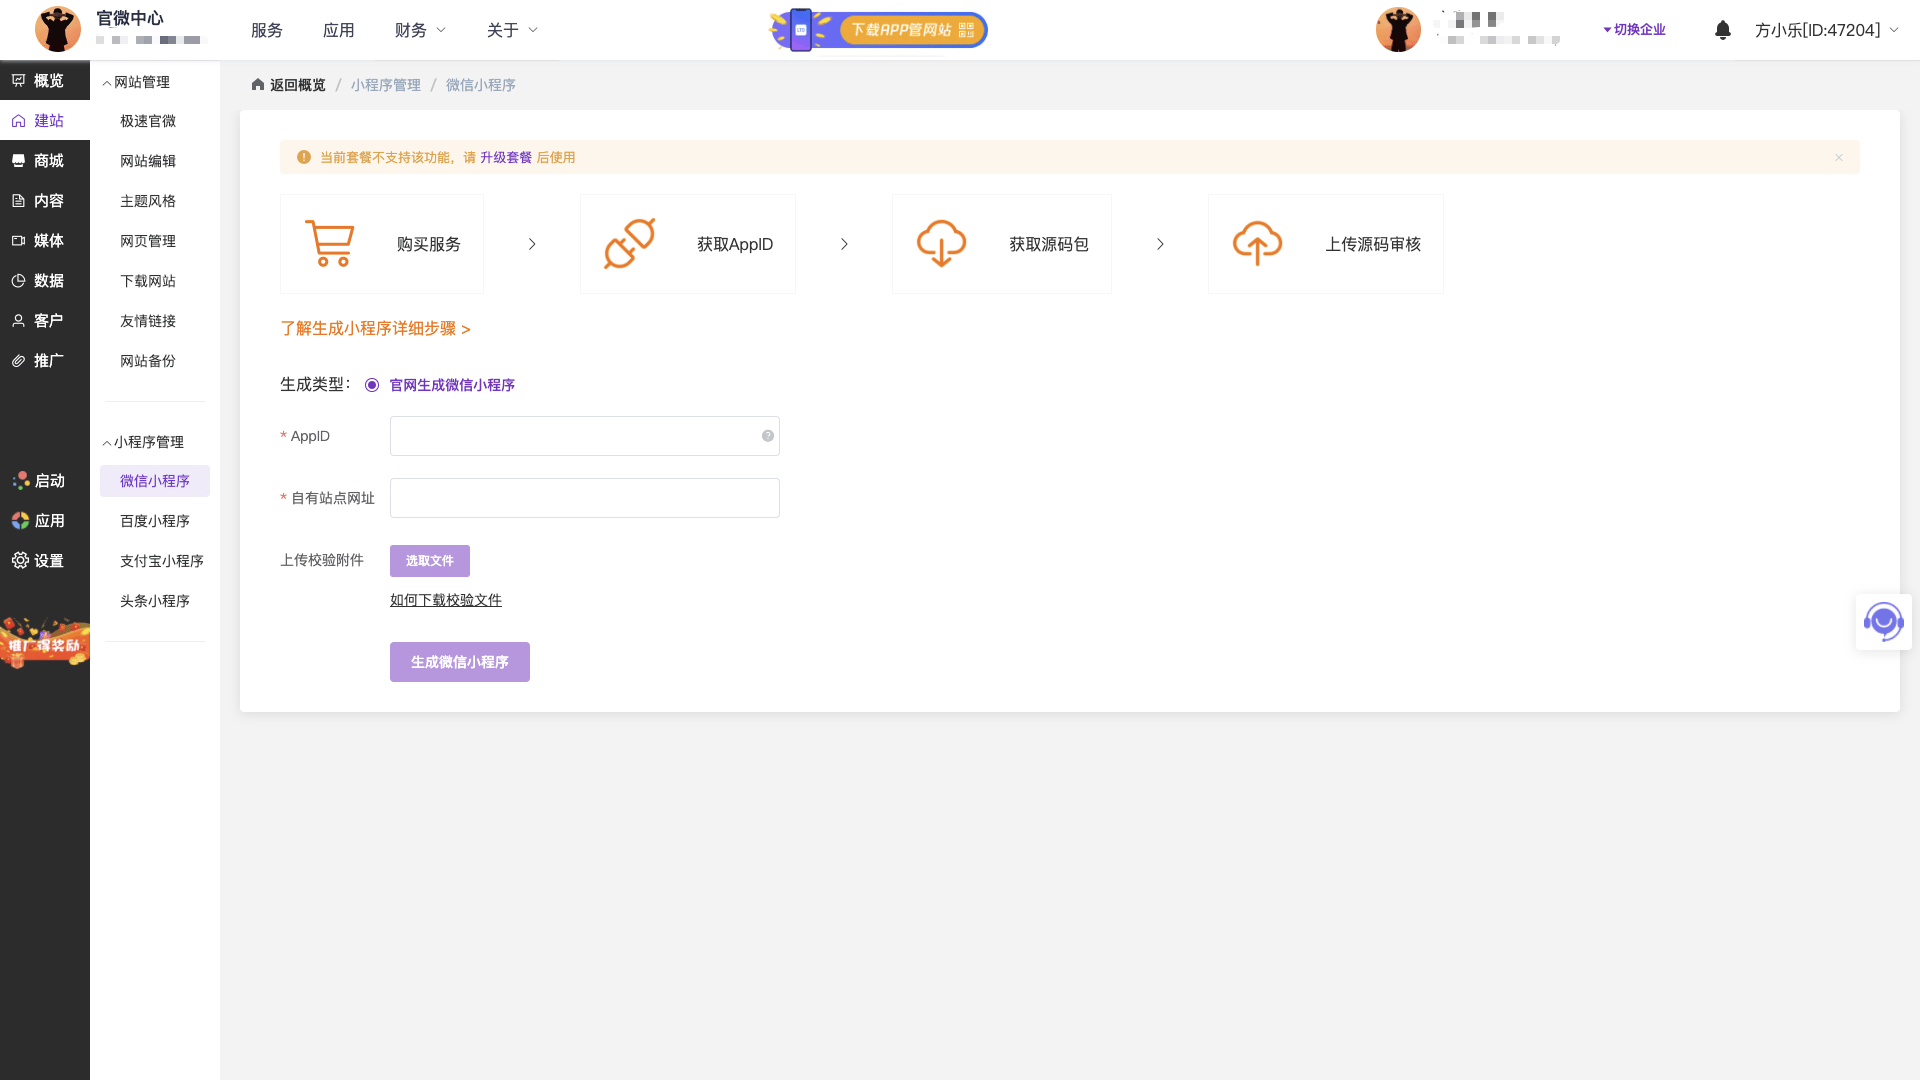Open the 服务 top menu item
The height and width of the screenshot is (1080, 1920).
(x=267, y=30)
